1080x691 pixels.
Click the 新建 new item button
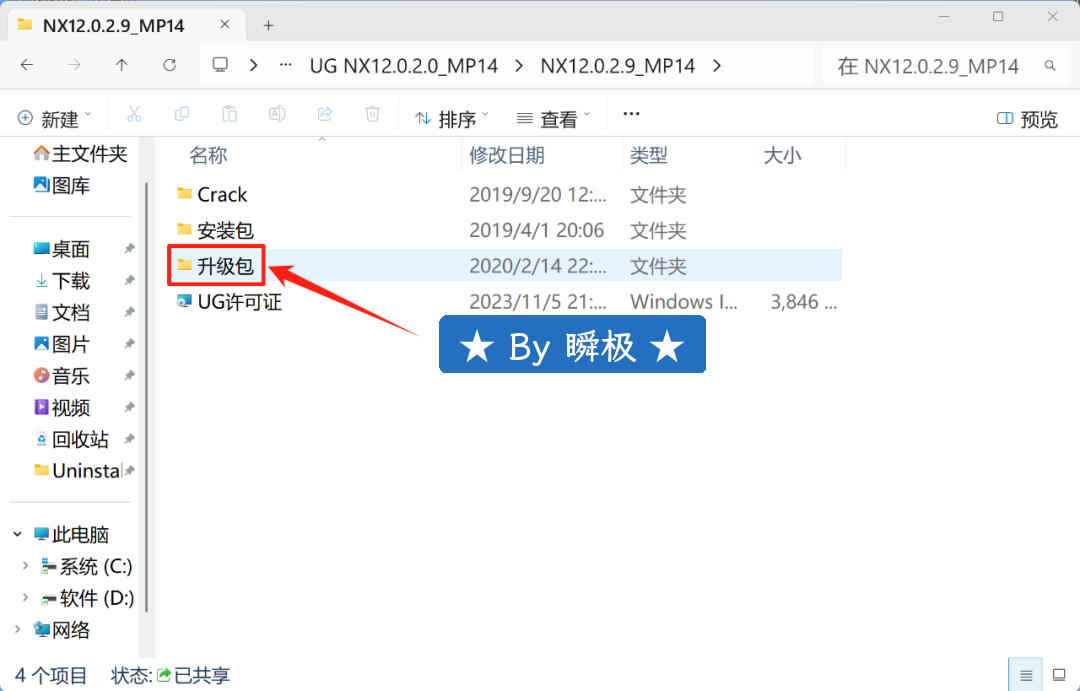coord(55,119)
